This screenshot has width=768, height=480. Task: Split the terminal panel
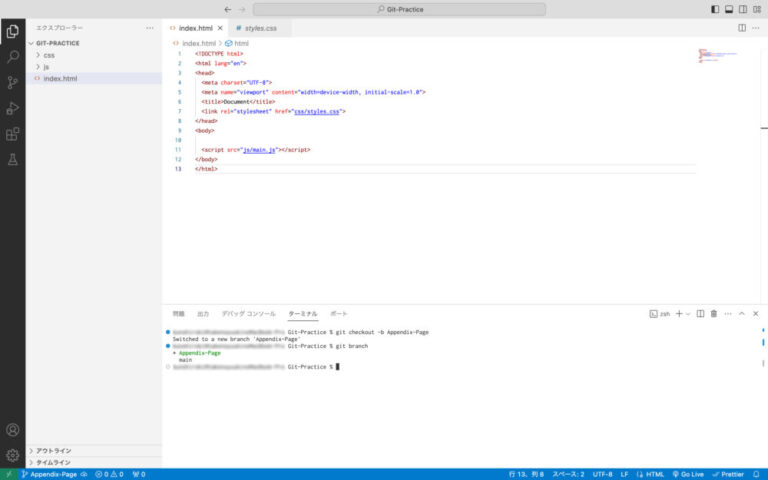coord(700,314)
